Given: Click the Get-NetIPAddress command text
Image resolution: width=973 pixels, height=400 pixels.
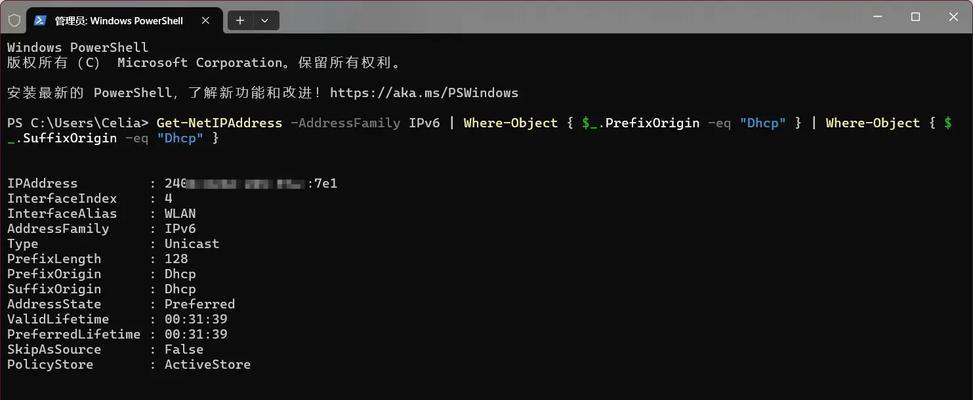Looking at the screenshot, I should point(219,123).
